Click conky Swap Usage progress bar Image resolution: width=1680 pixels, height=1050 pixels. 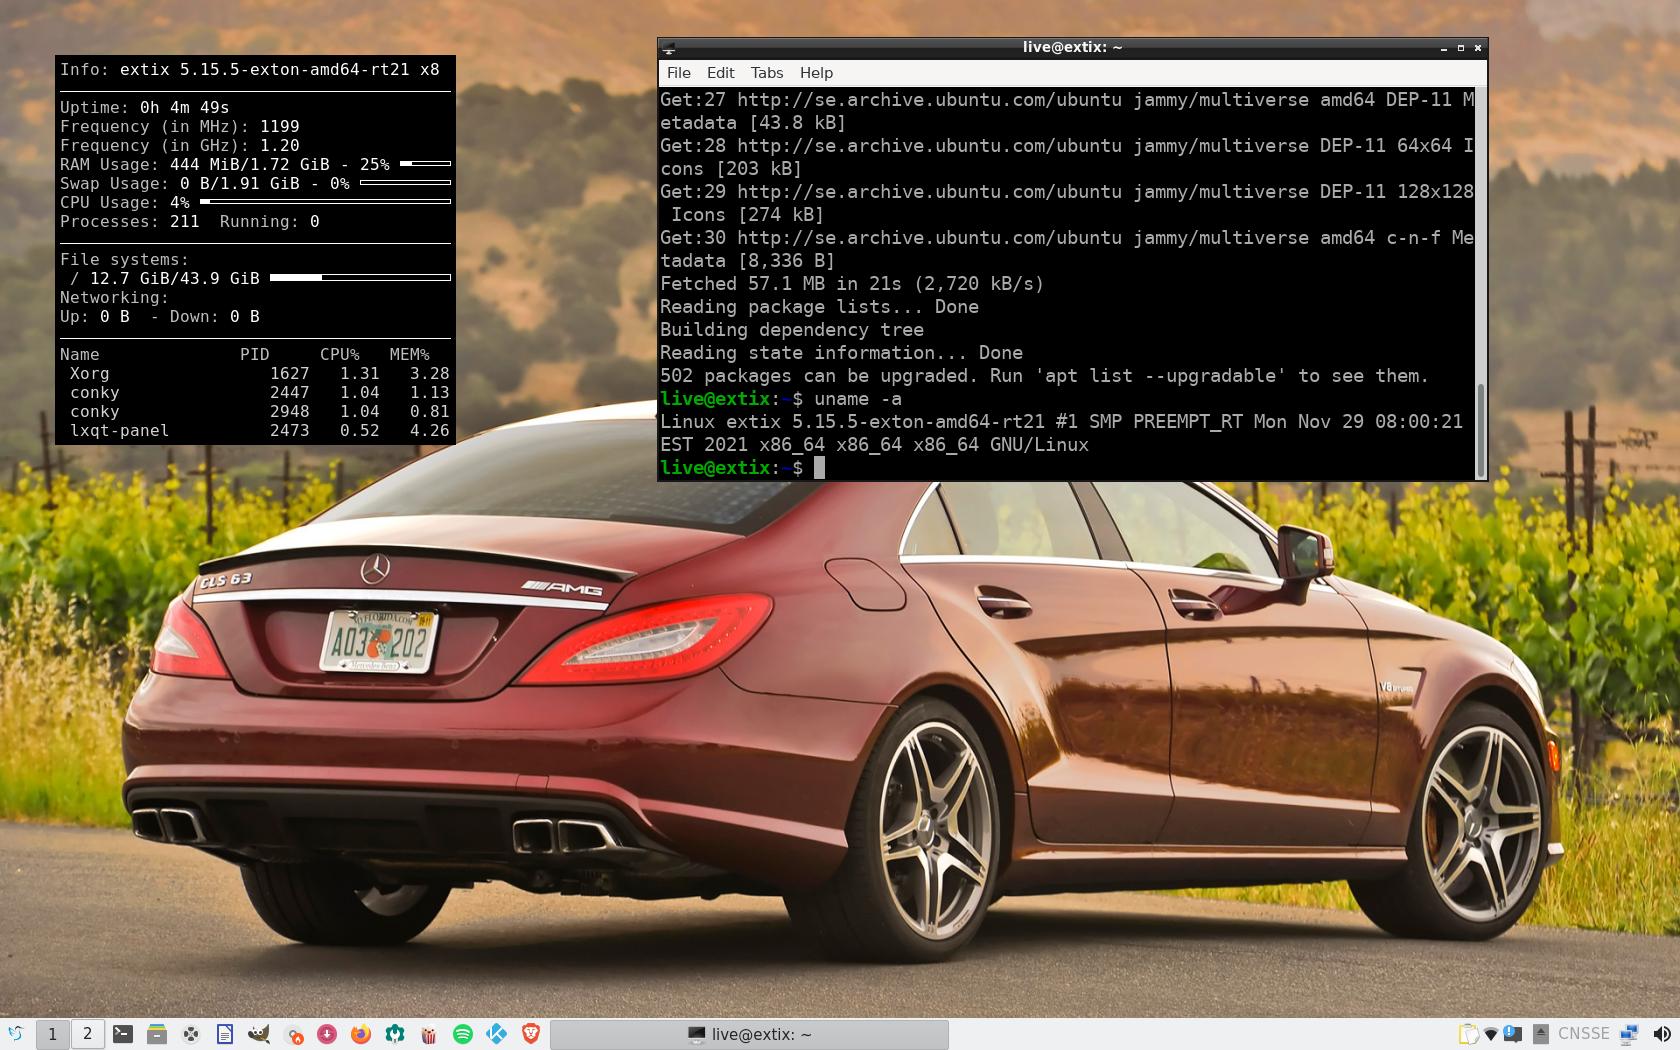[x=405, y=182]
